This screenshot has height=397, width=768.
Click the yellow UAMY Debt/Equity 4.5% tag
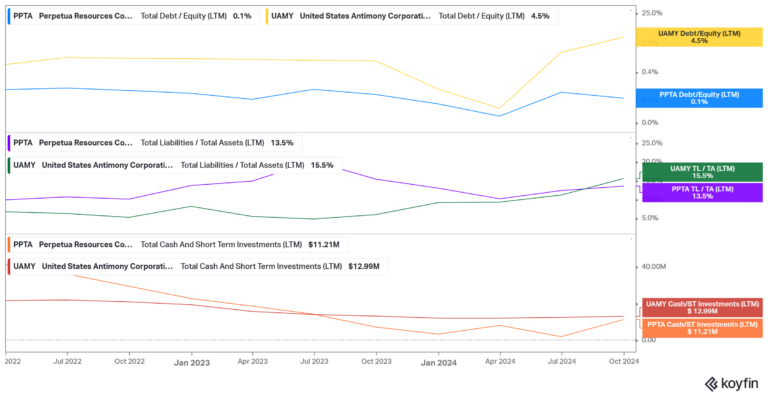(699, 37)
